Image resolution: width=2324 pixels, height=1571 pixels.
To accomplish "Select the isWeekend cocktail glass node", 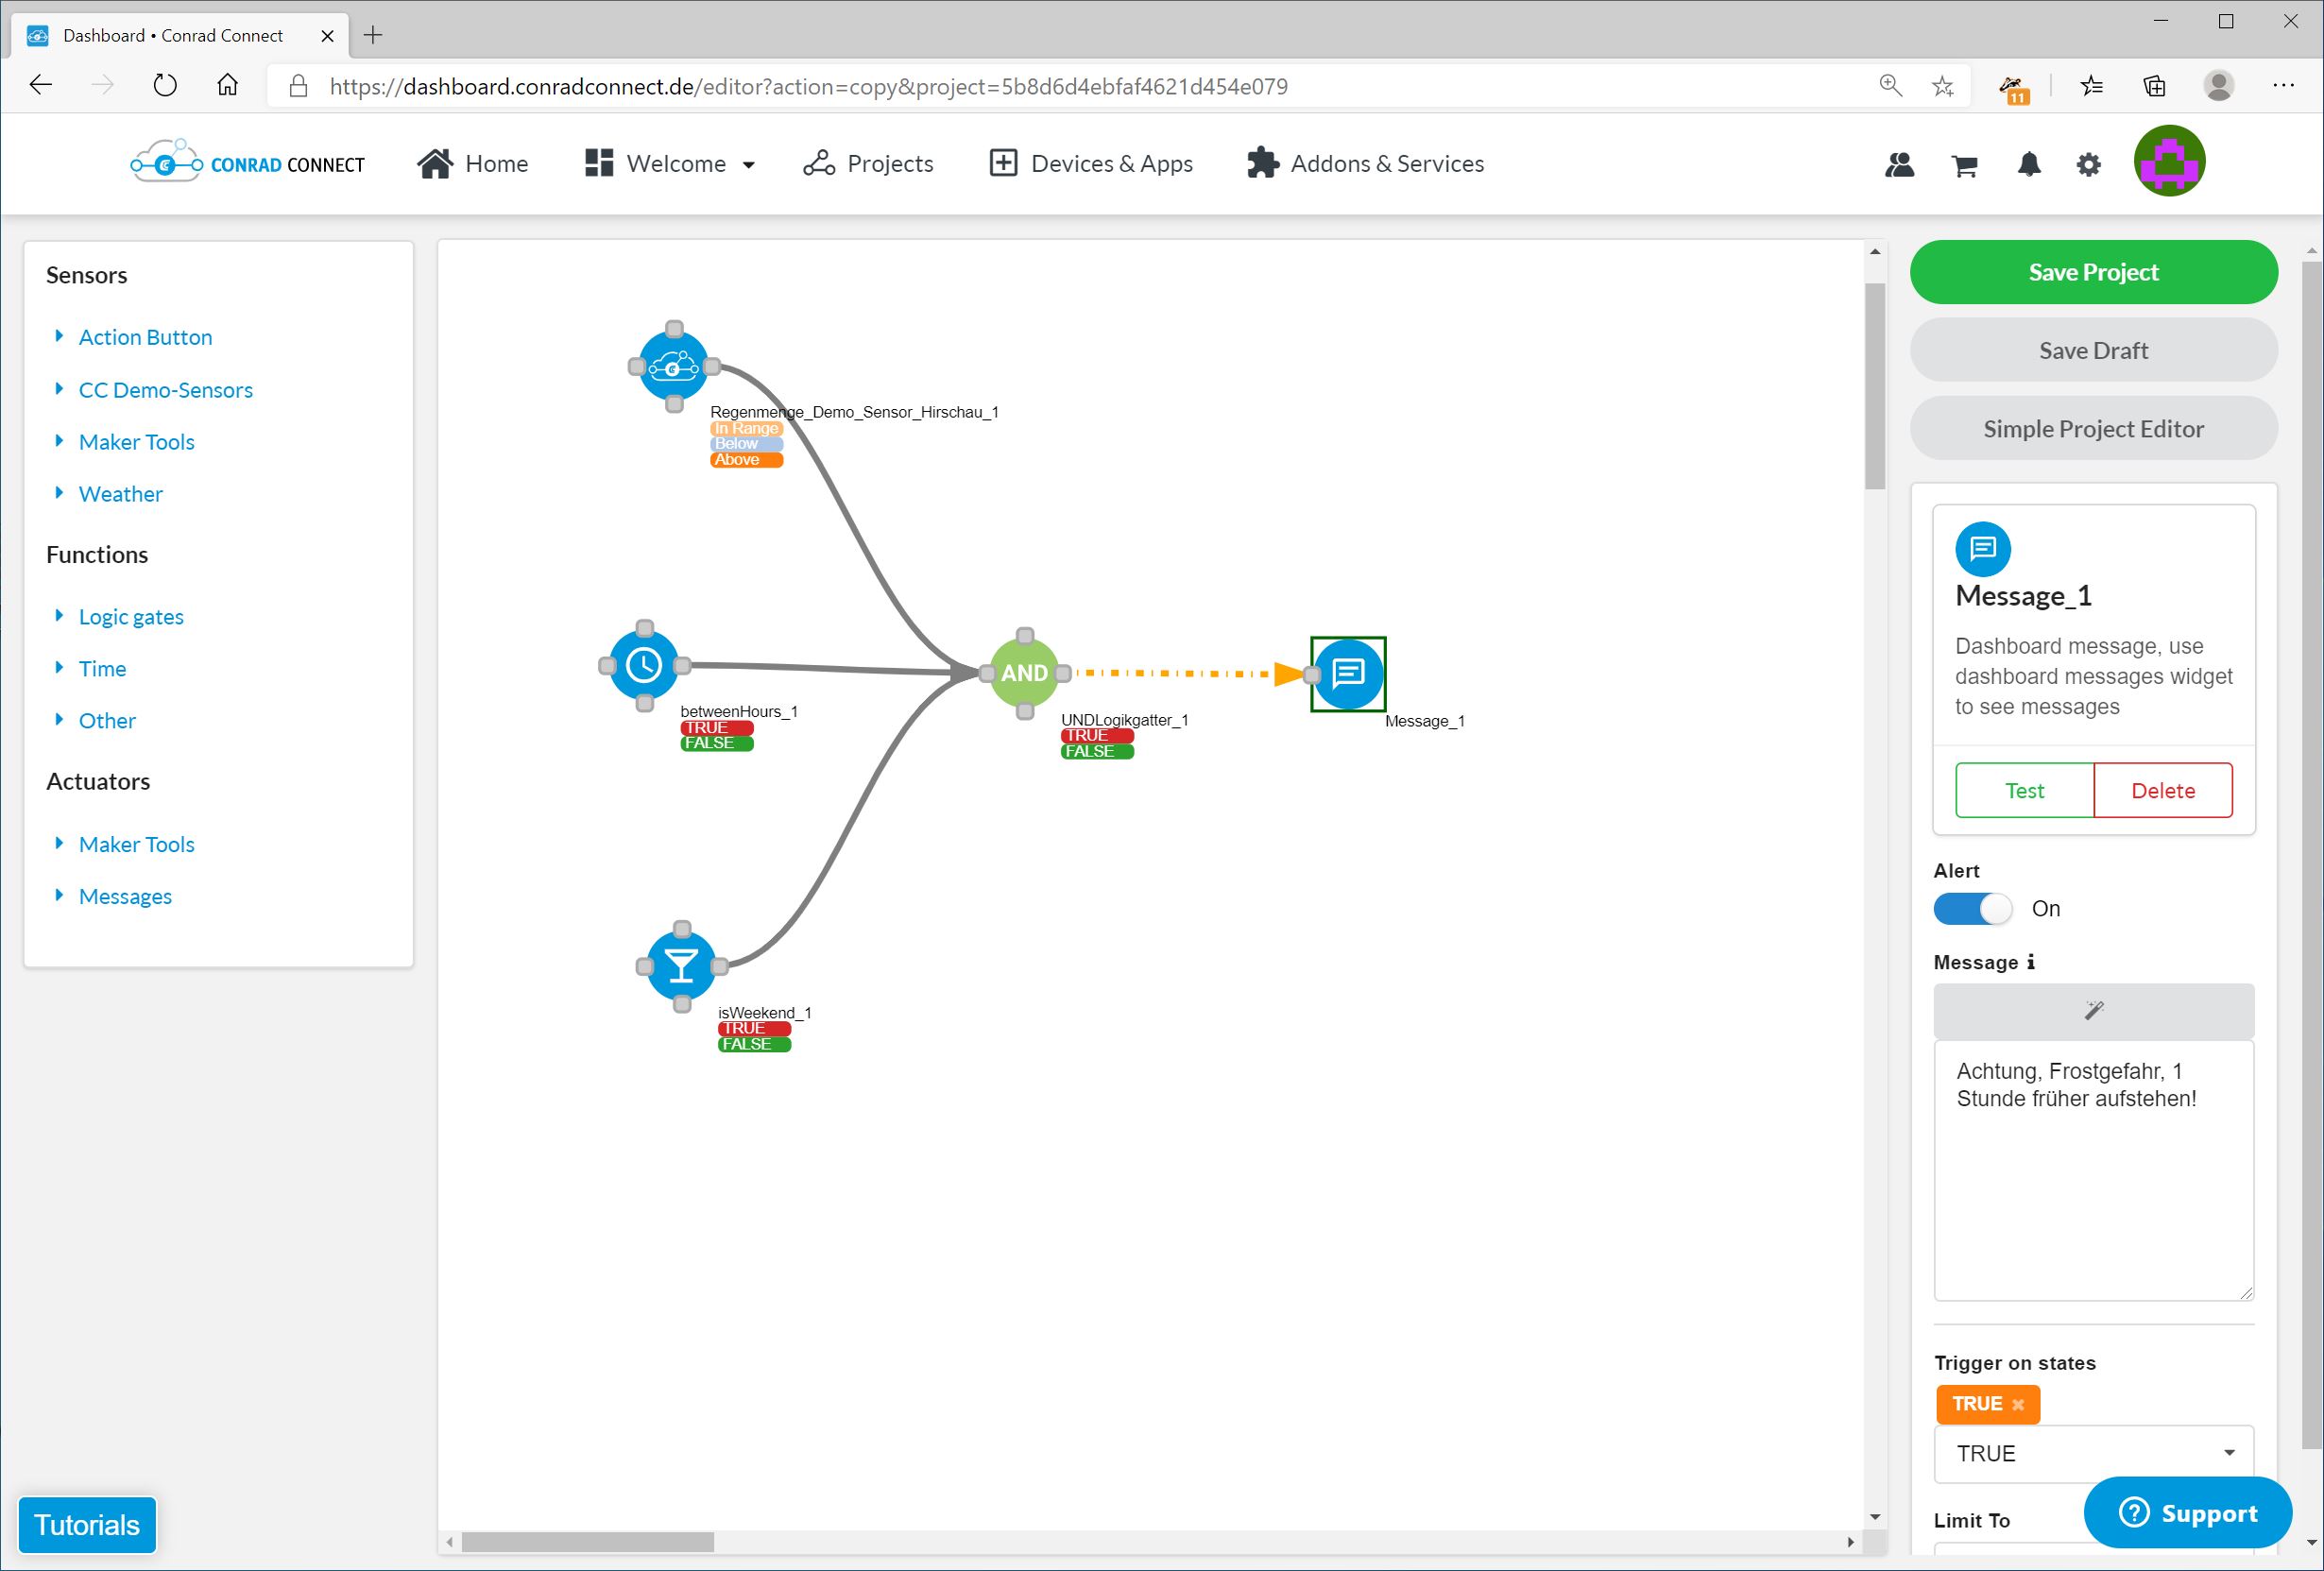I will pos(681,966).
